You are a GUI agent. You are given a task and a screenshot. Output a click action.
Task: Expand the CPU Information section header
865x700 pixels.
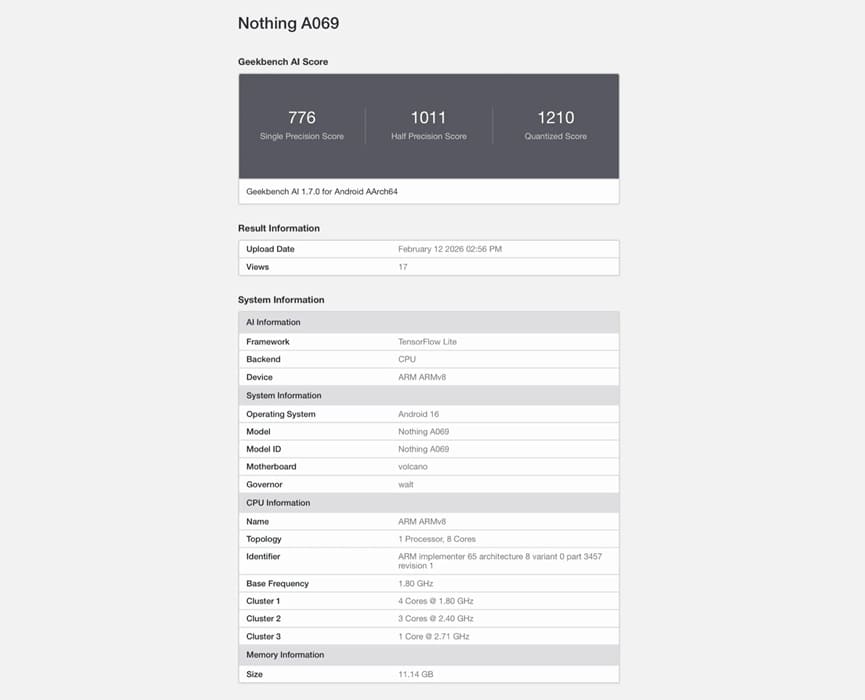pos(428,502)
